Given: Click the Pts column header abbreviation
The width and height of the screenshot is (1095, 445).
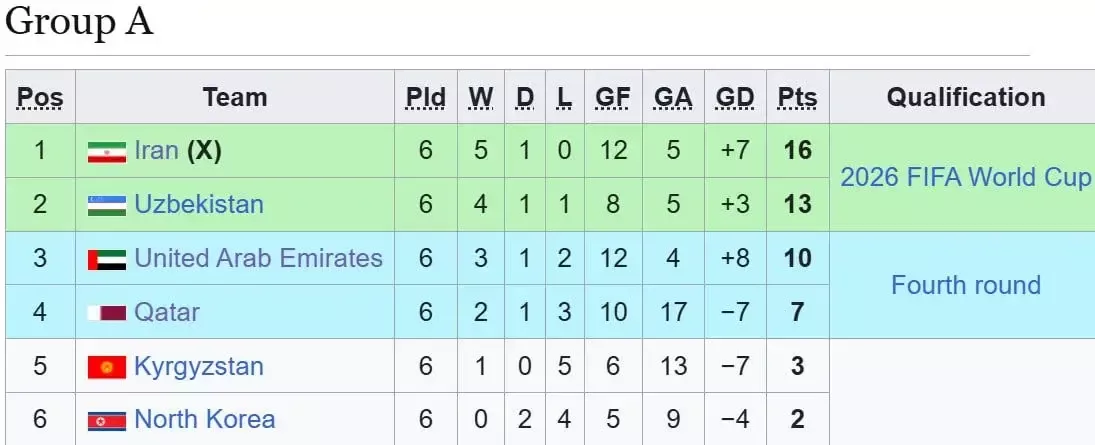Looking at the screenshot, I should tap(798, 98).
